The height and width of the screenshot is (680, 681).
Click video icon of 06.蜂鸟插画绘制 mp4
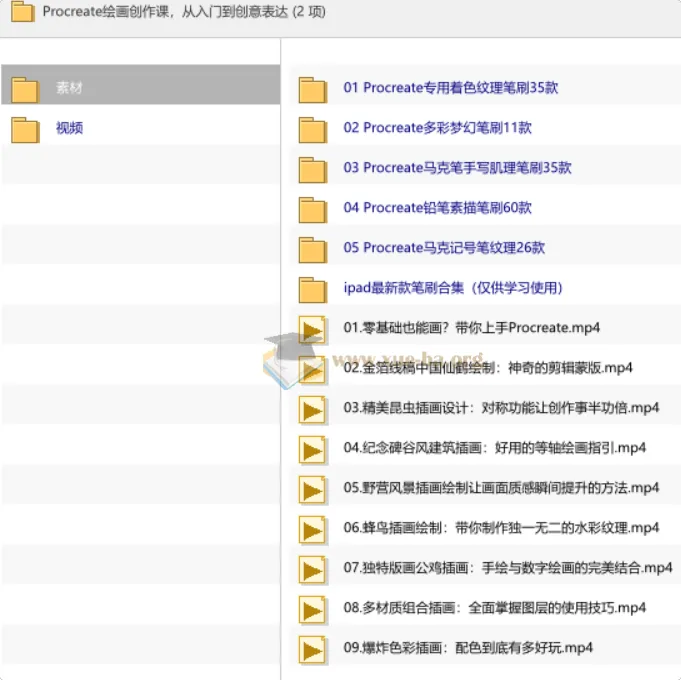point(312,530)
